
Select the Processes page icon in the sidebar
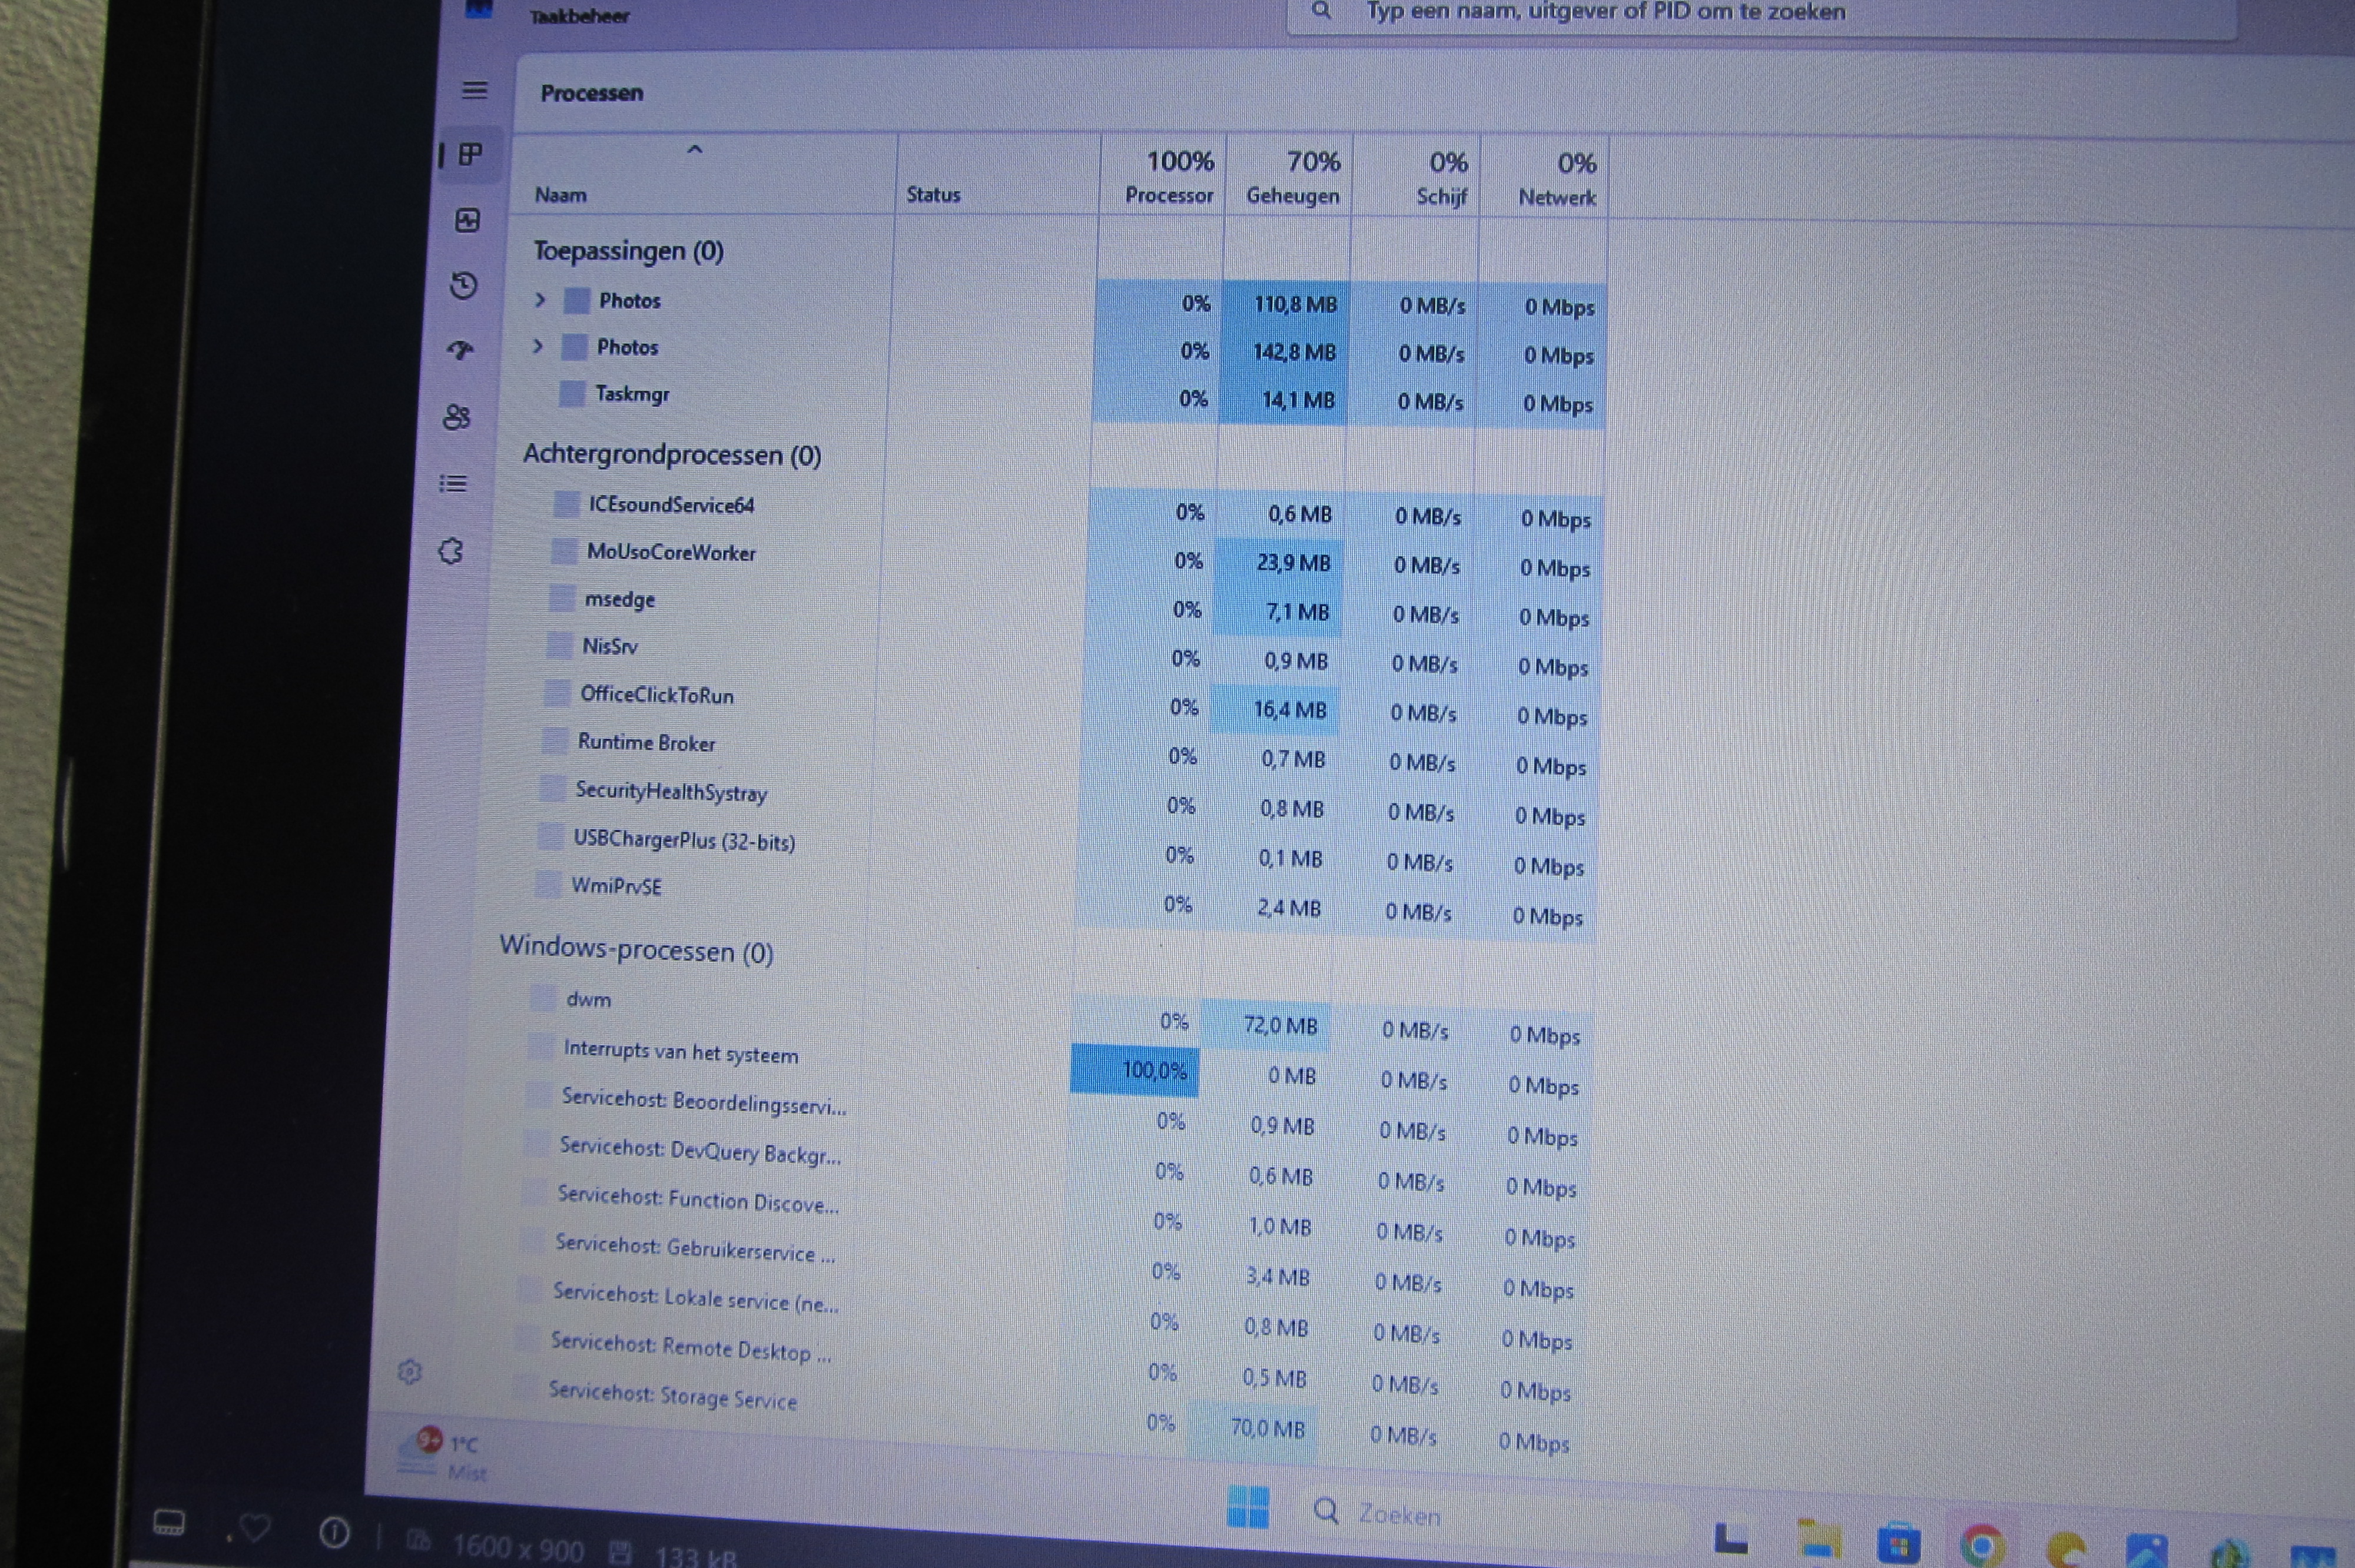[470, 154]
